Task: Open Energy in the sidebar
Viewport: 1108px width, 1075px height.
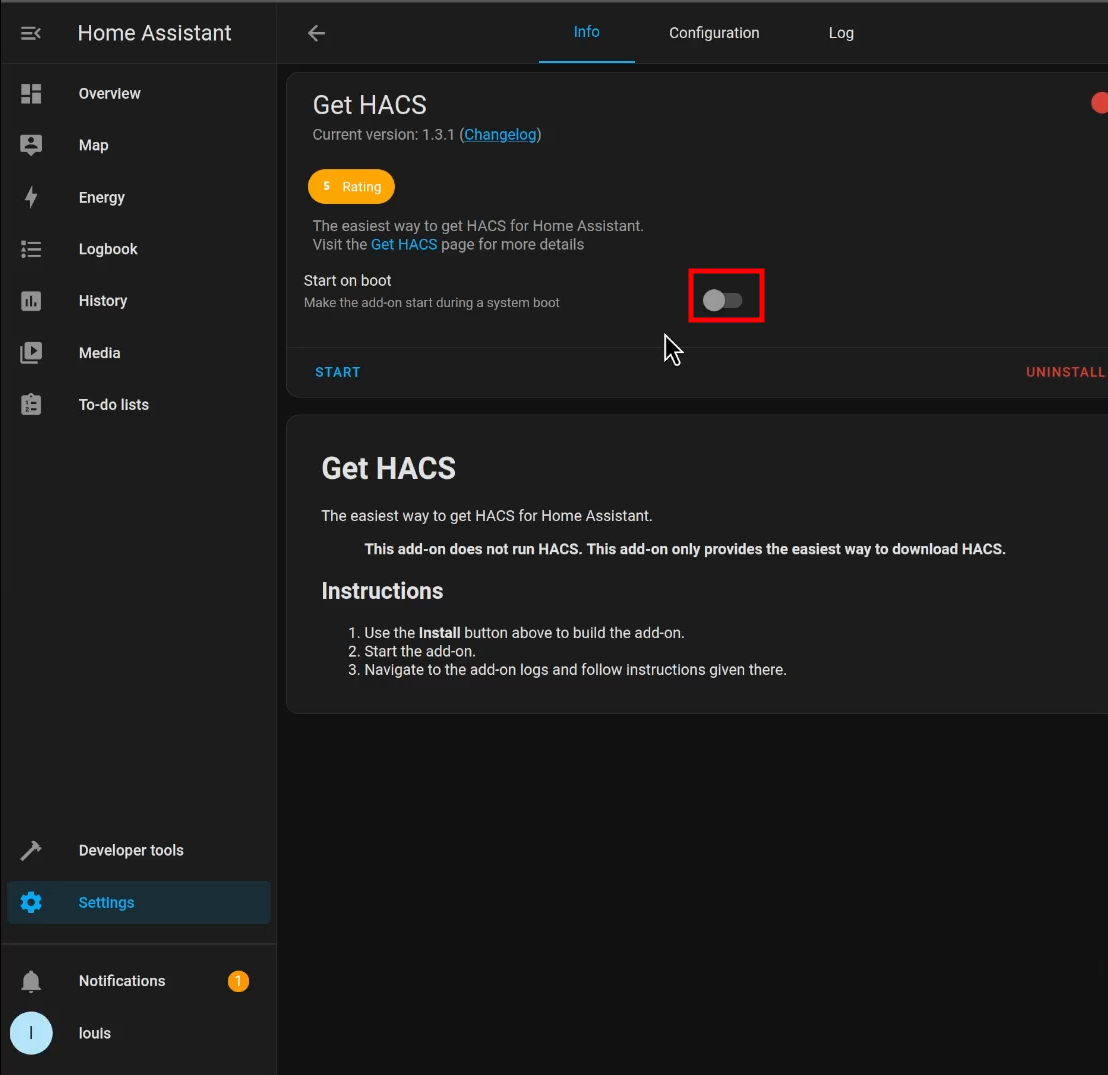Action: 139,197
